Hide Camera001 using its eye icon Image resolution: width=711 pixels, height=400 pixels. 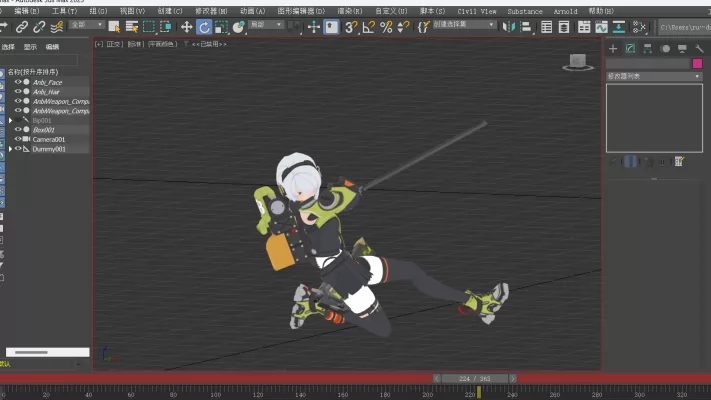tap(18, 139)
